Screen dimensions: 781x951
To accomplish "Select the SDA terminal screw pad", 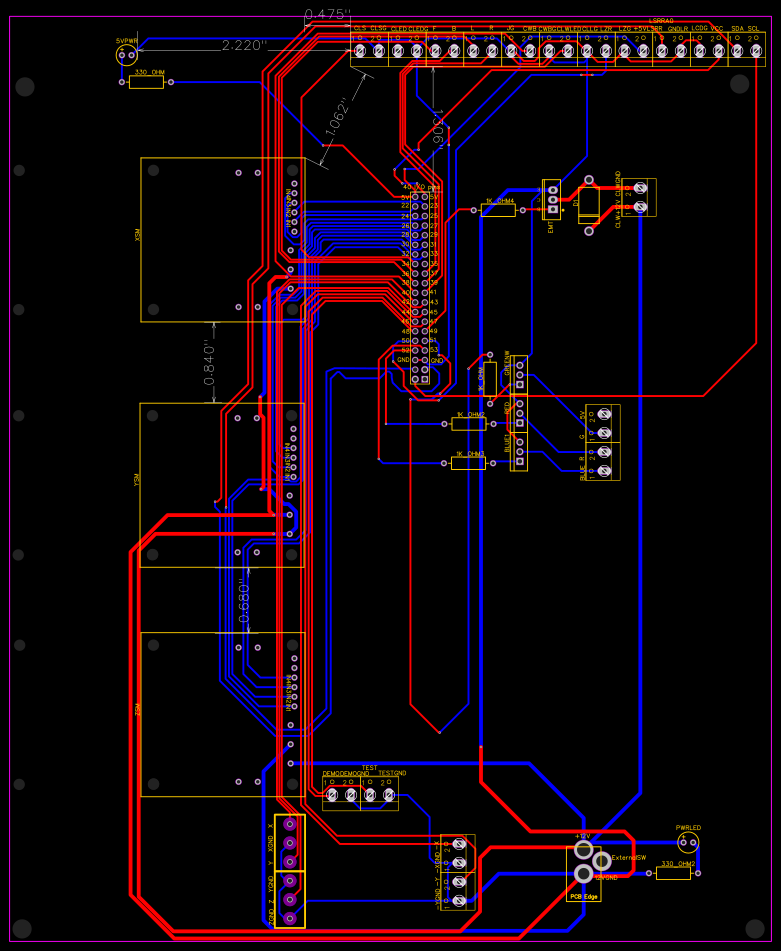I will 737,51.
